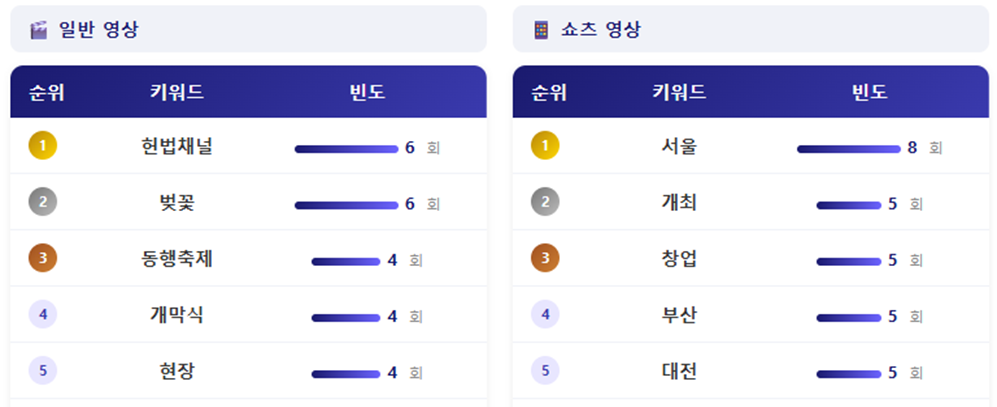Screen dimensions: 997x407
Task: Click the rank 4 badge for 개막식
Action: coord(42,315)
